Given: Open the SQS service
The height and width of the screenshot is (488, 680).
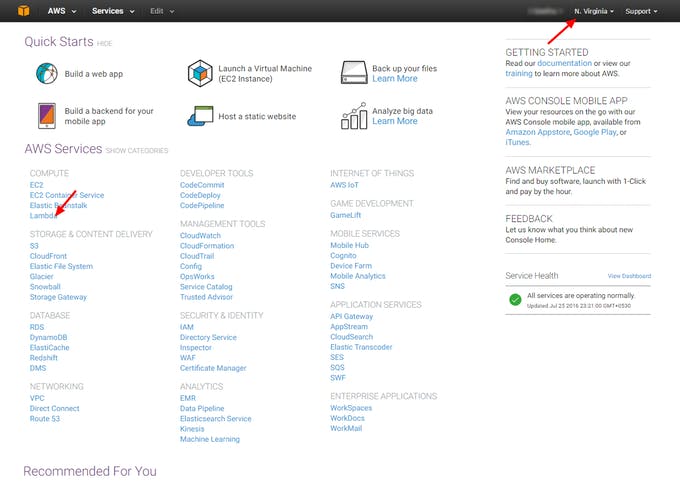Looking at the screenshot, I should click(x=337, y=367).
